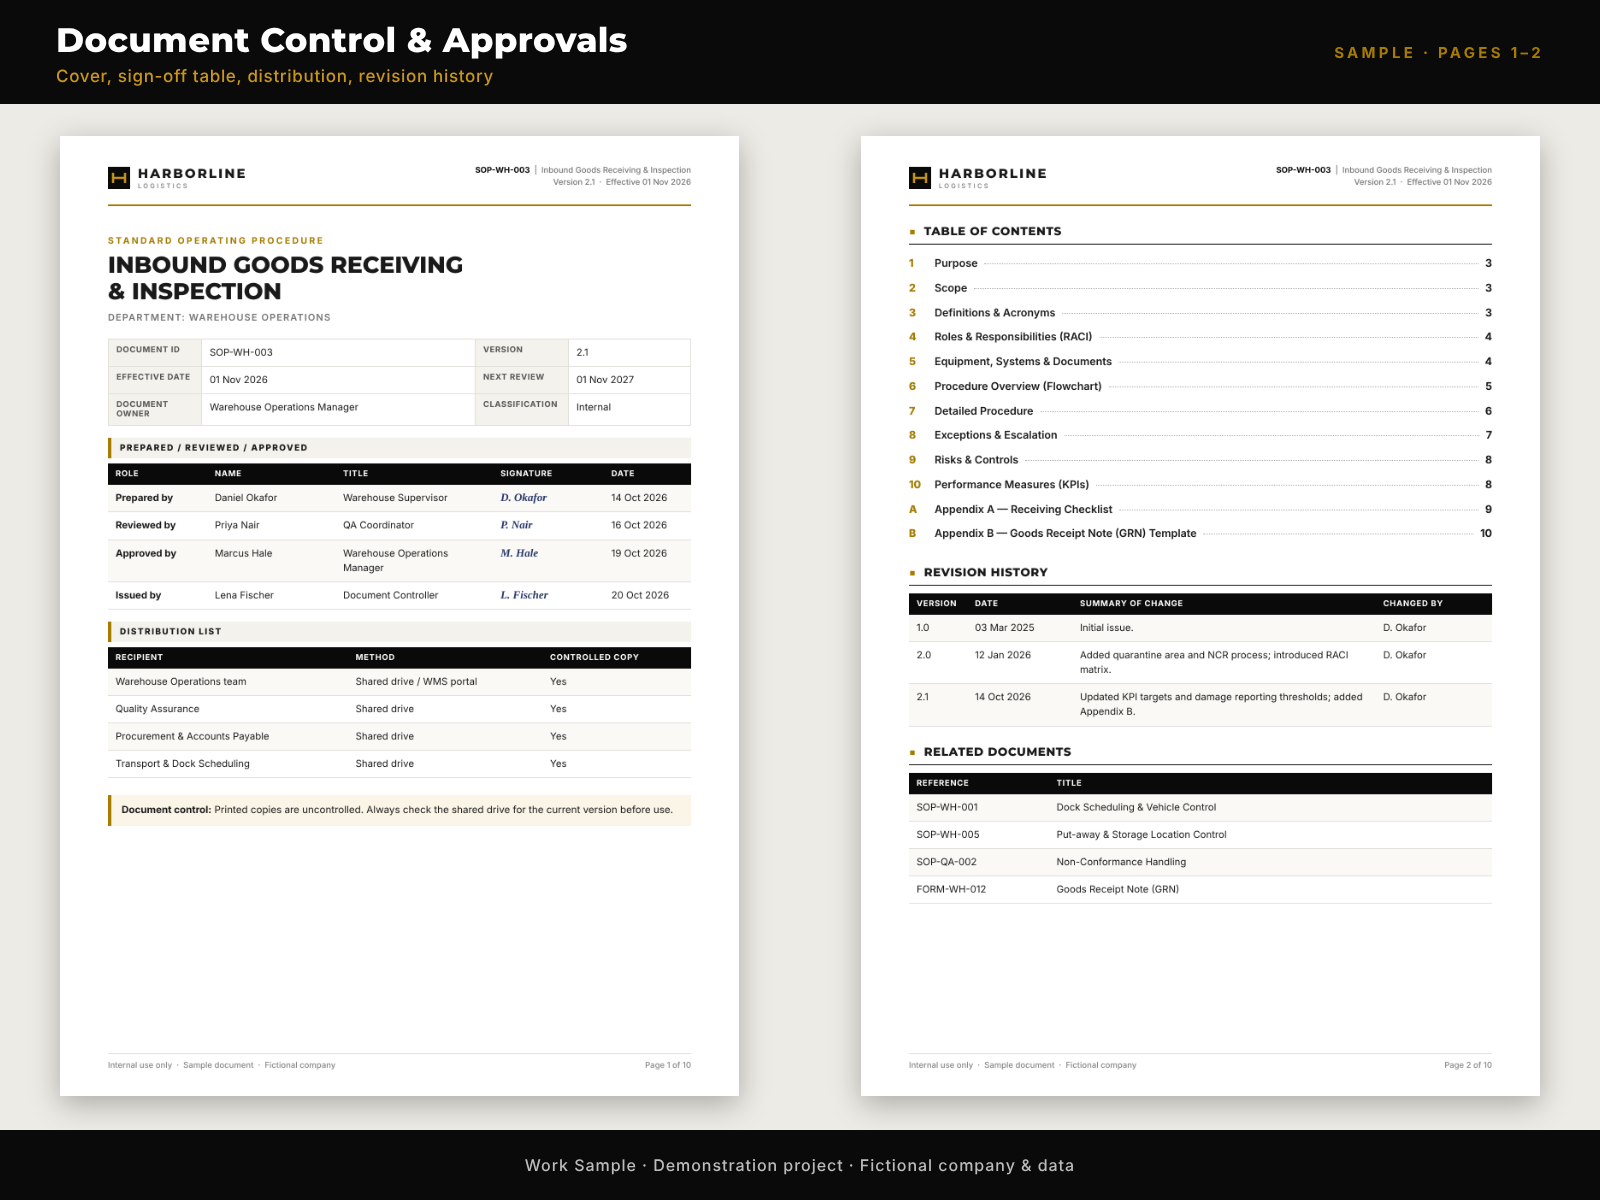This screenshot has width=1600, height=1200.
Task: Click the 'P. Nair' signature
Action: (516, 525)
